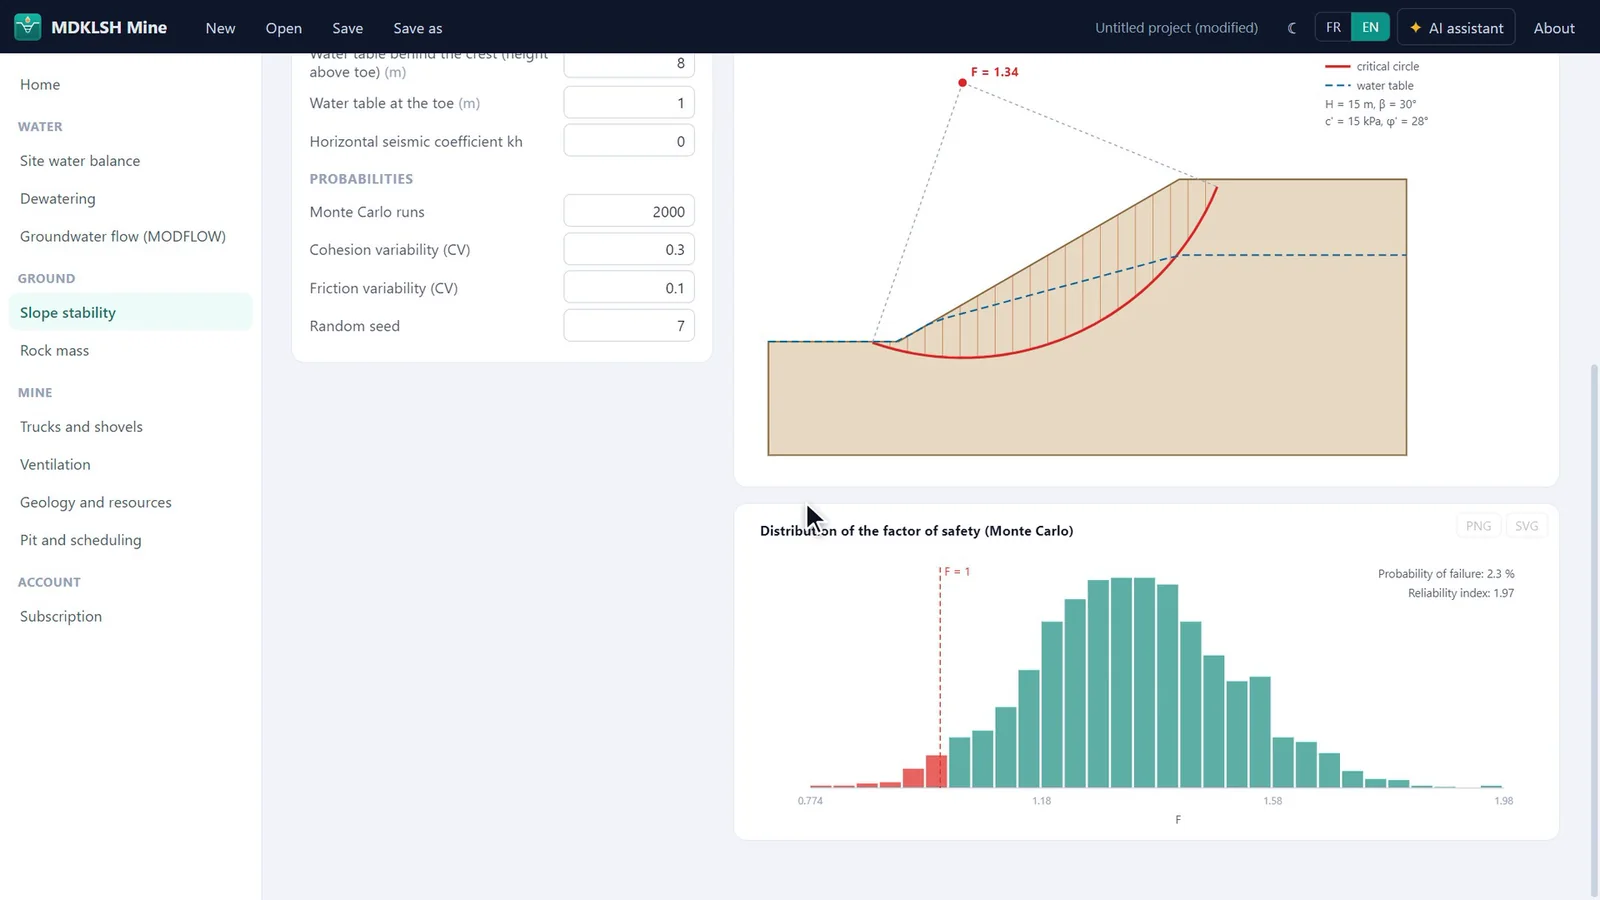The image size is (1600, 900).
Task: Click the MDKLSH Mine logo icon
Action: coord(28,27)
